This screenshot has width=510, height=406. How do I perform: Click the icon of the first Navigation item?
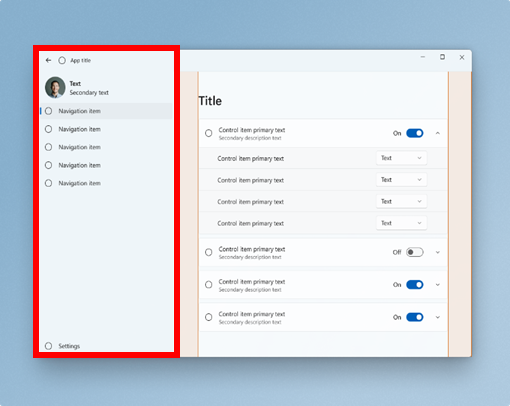point(49,111)
